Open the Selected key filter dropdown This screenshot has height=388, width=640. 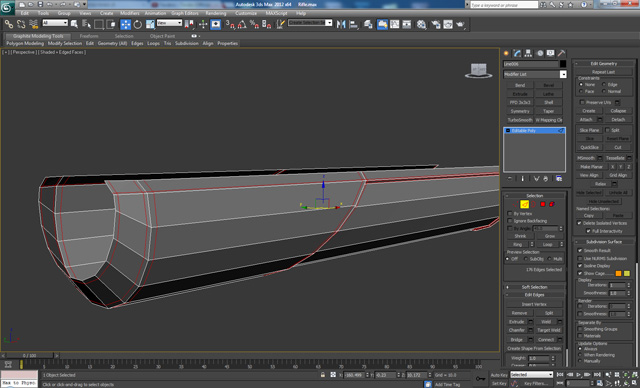pyautogui.click(x=531, y=375)
